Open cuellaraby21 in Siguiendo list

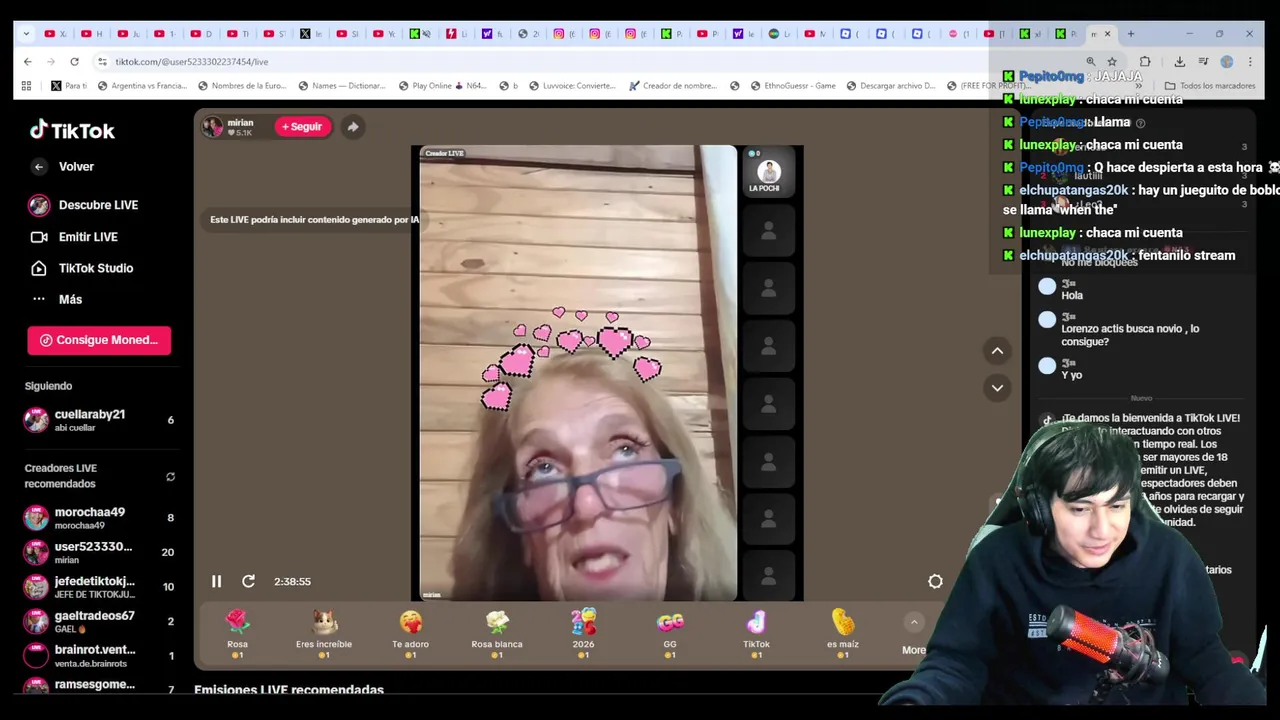(x=98, y=420)
